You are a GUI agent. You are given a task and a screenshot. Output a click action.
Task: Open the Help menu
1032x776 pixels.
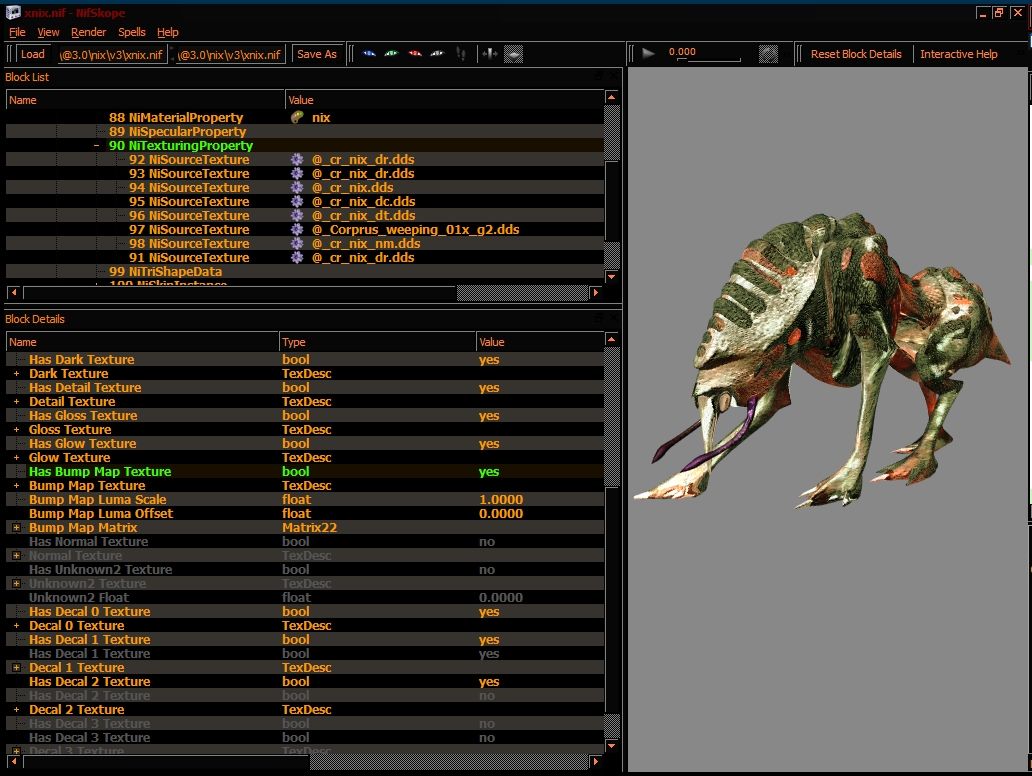[x=168, y=32]
